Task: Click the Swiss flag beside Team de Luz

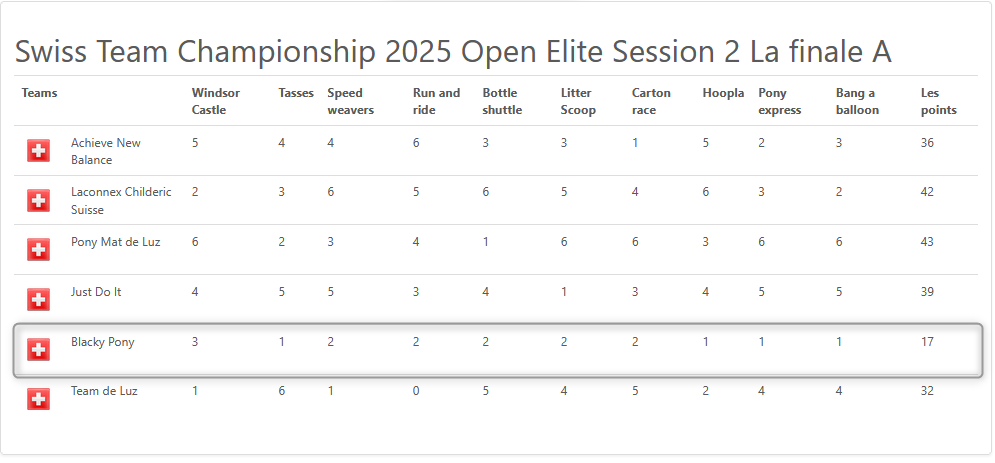Action: 38,399
